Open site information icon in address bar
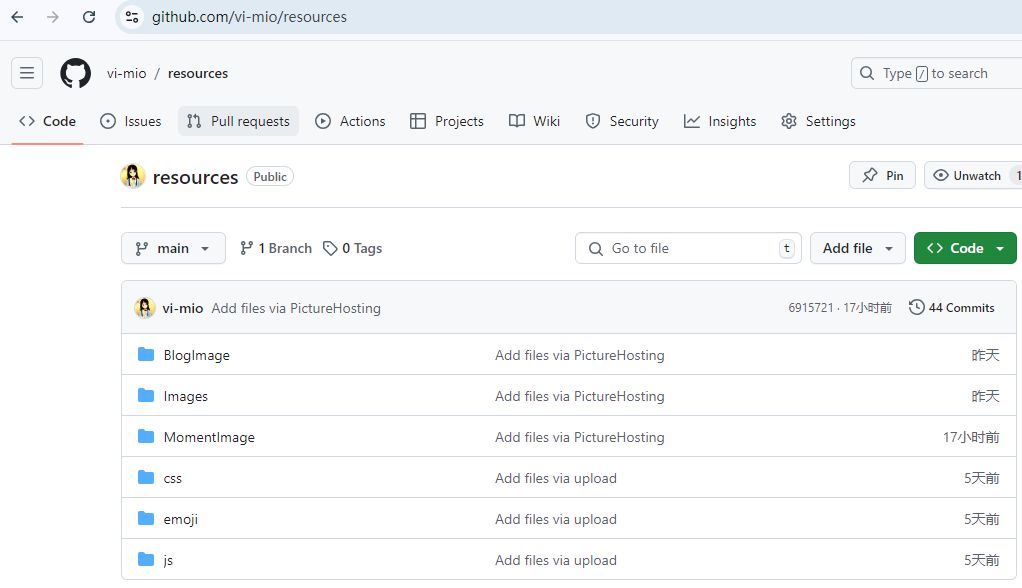Image resolution: width=1022 pixels, height=588 pixels. 132,17
